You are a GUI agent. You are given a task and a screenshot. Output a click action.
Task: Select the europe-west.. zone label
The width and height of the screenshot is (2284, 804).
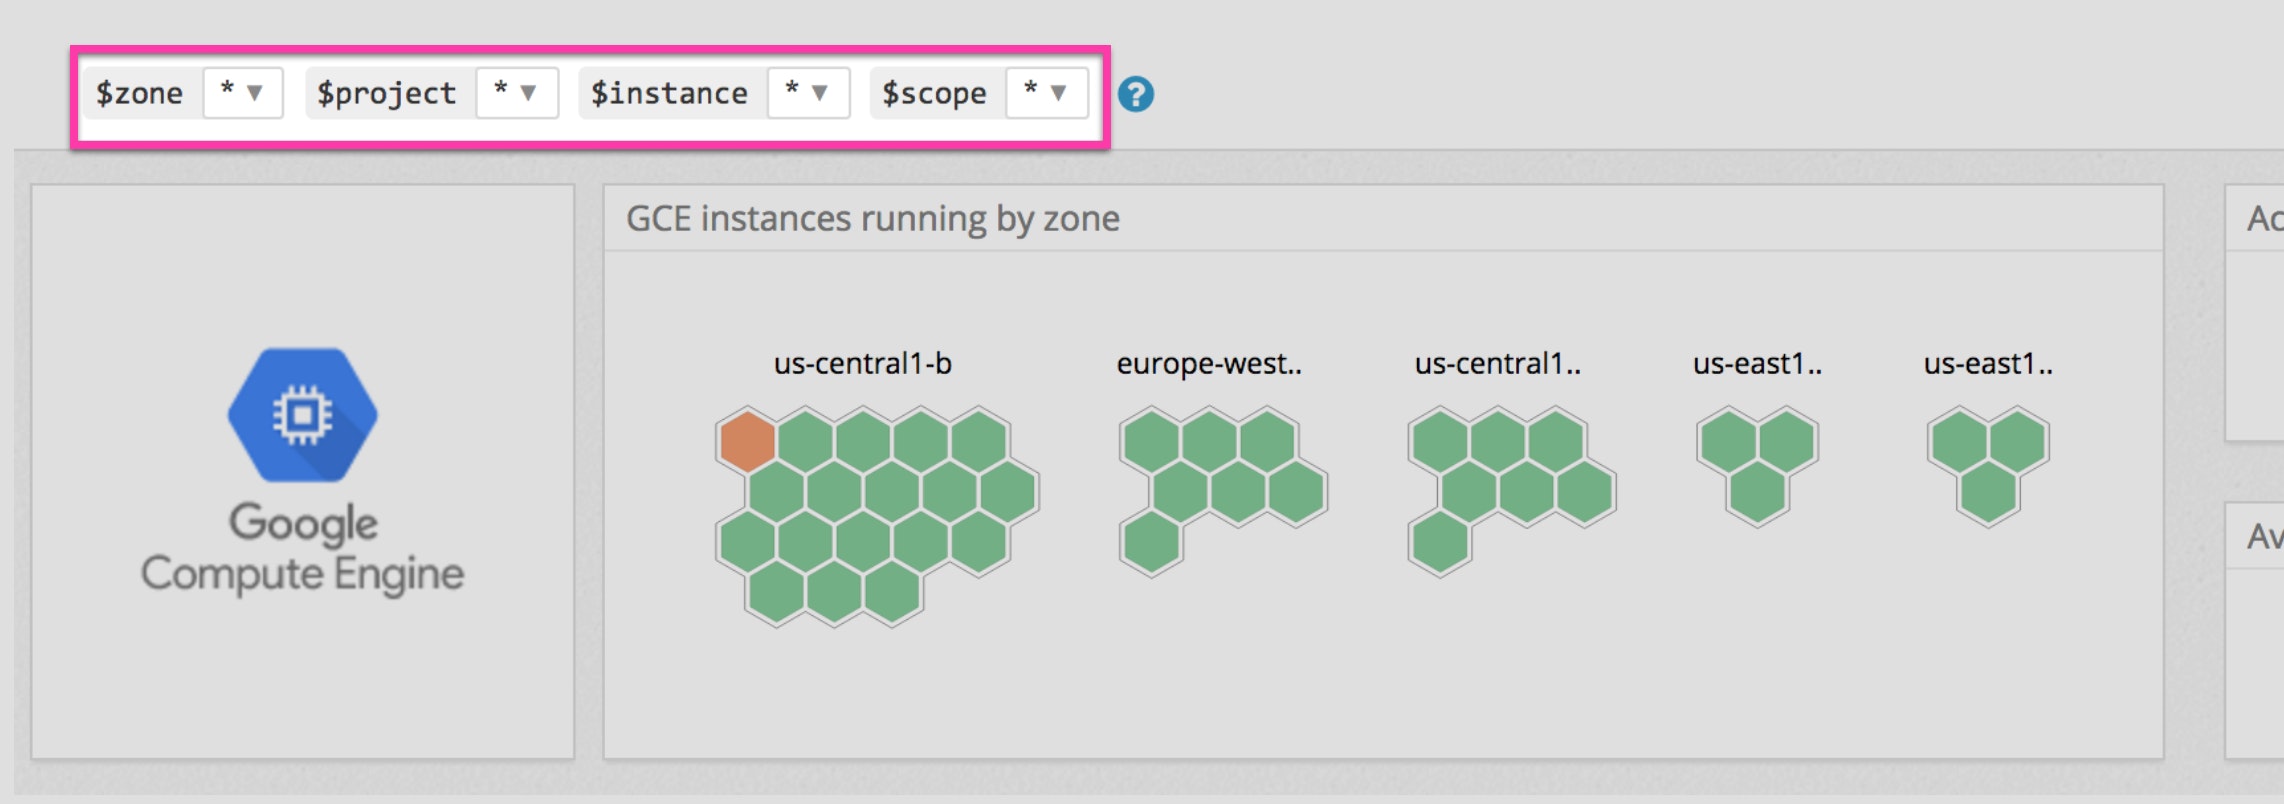click(x=1209, y=363)
